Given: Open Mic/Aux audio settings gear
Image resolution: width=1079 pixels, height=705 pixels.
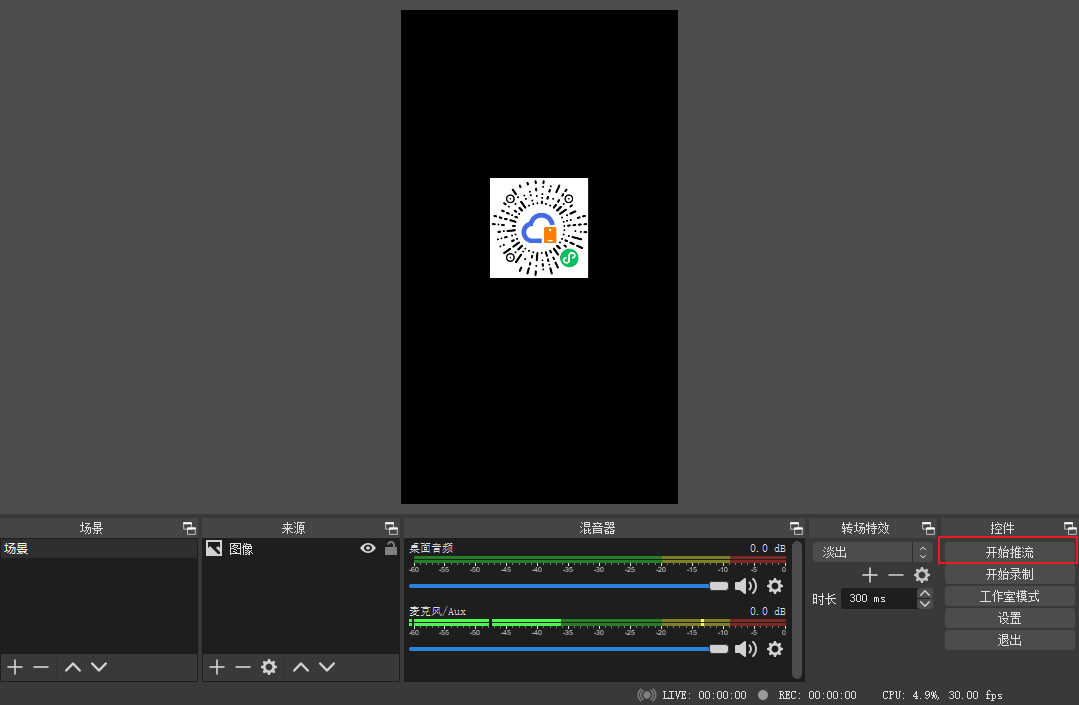Looking at the screenshot, I should pyautogui.click(x=774, y=649).
